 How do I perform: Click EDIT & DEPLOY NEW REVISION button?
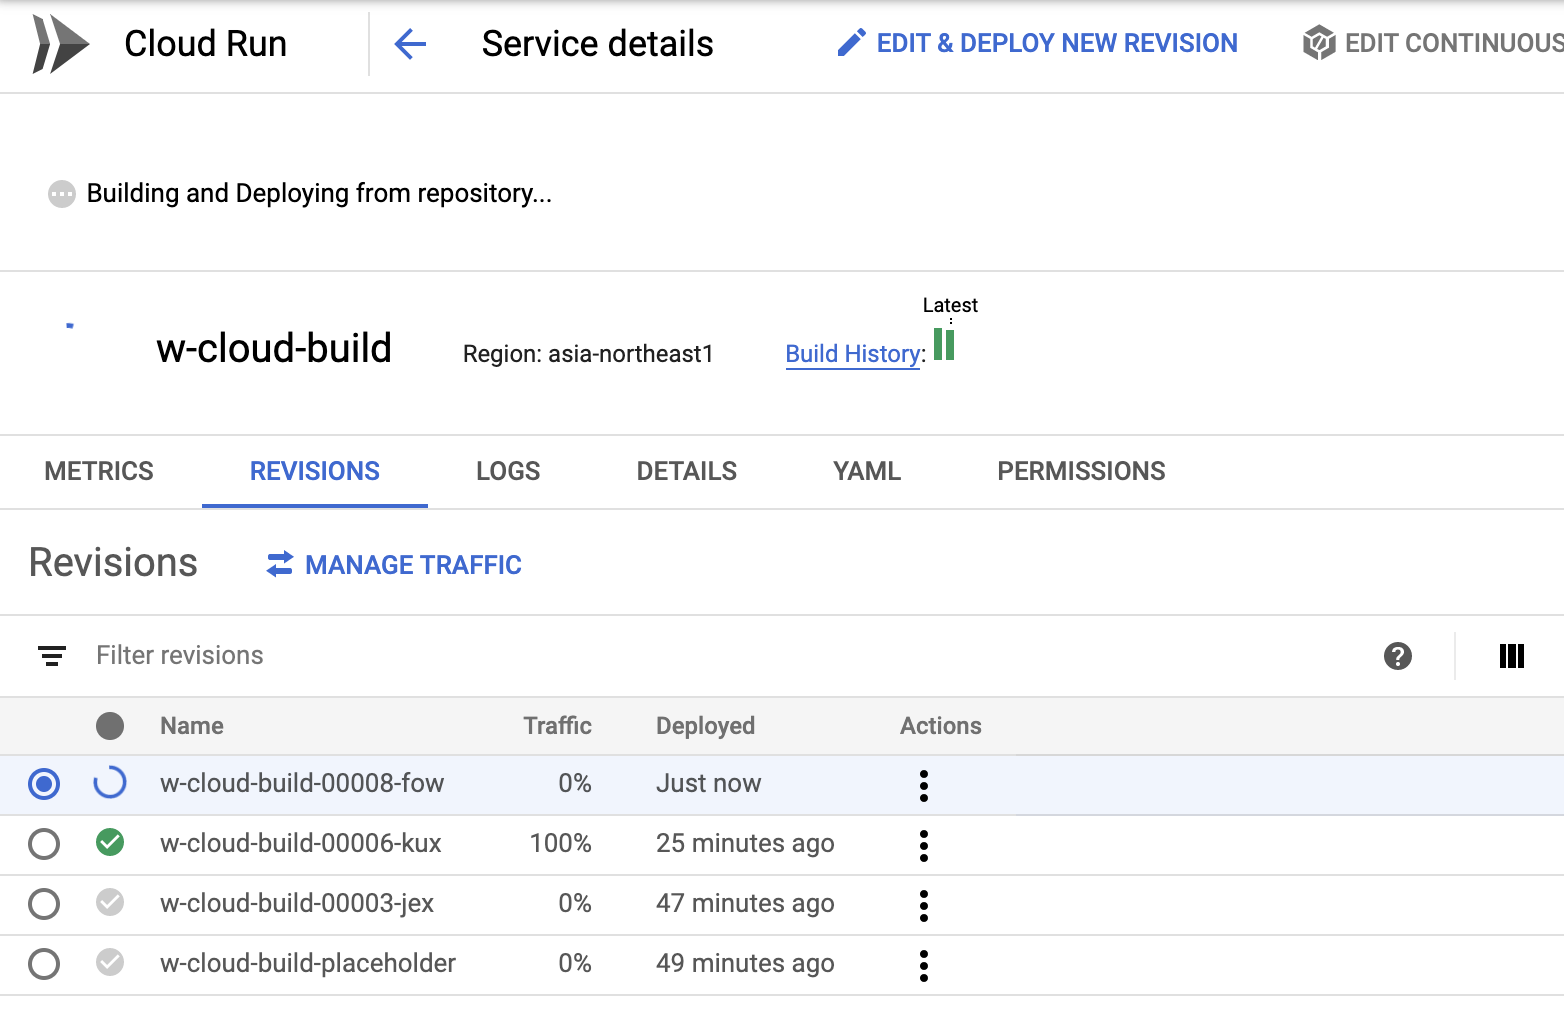click(x=1037, y=43)
